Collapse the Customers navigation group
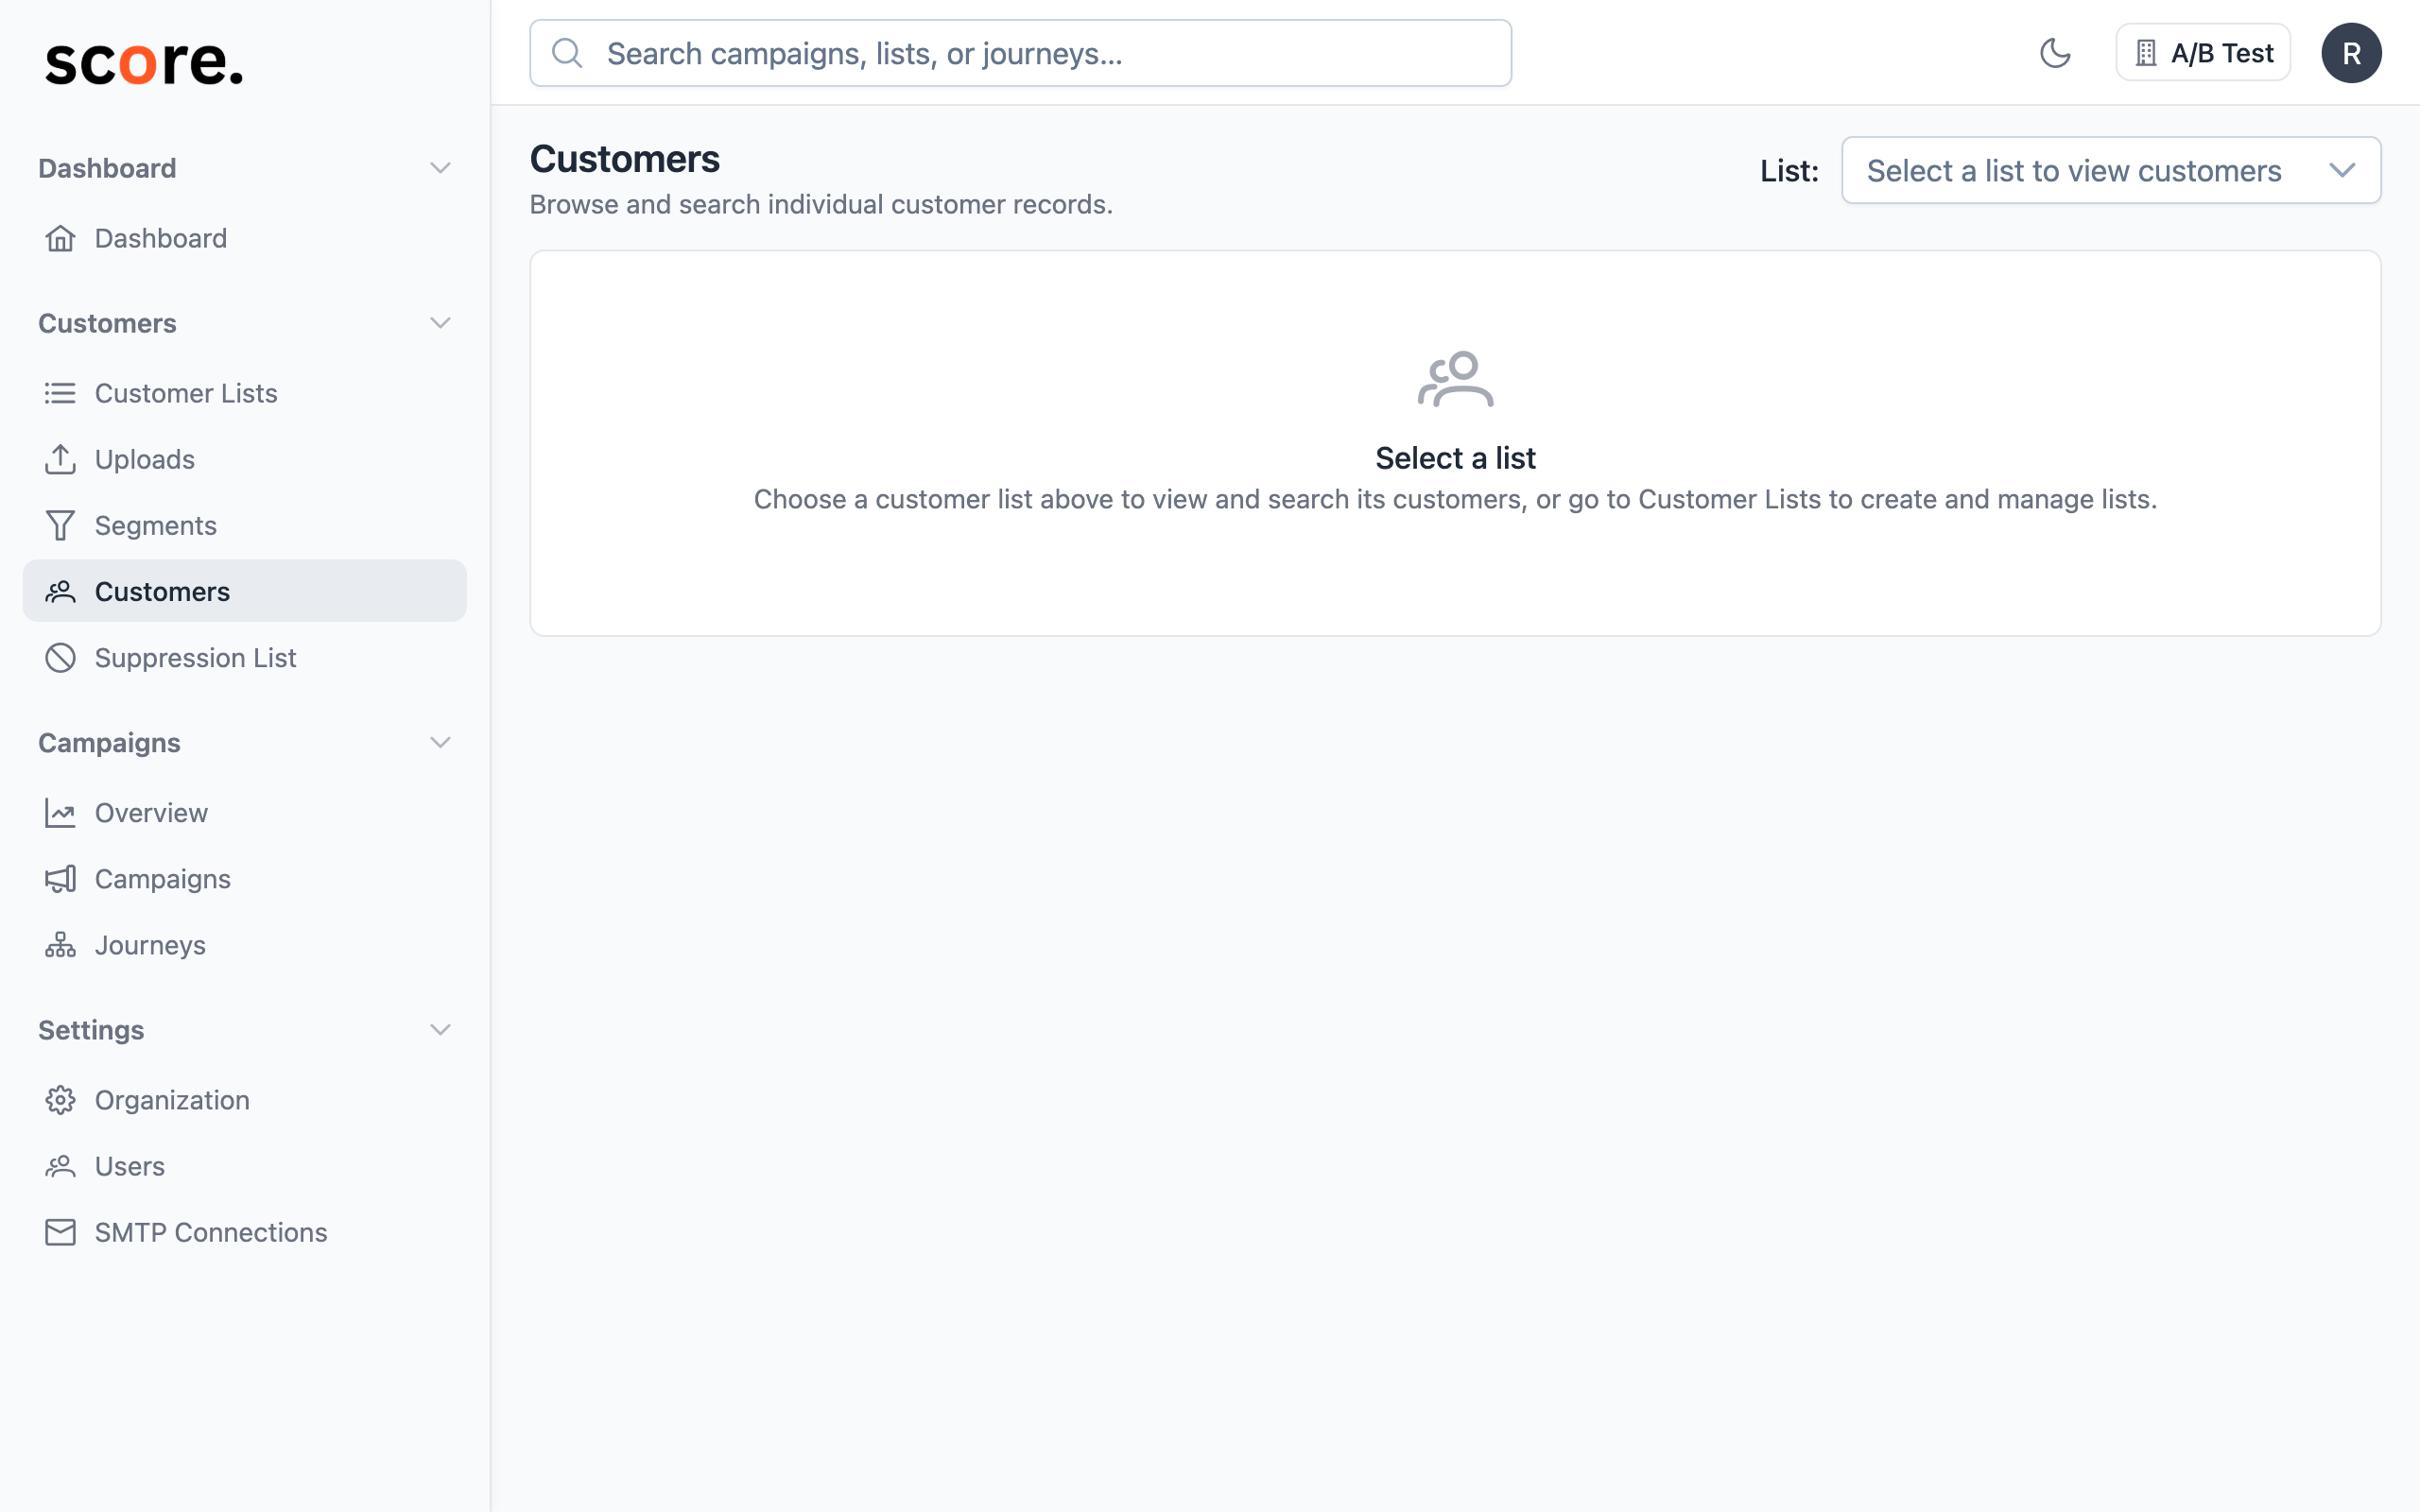The height and width of the screenshot is (1512, 2420). (x=441, y=322)
